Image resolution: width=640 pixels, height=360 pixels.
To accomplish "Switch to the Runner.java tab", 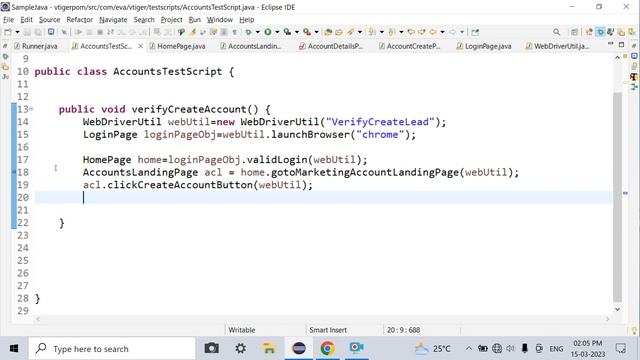I will [x=36, y=46].
